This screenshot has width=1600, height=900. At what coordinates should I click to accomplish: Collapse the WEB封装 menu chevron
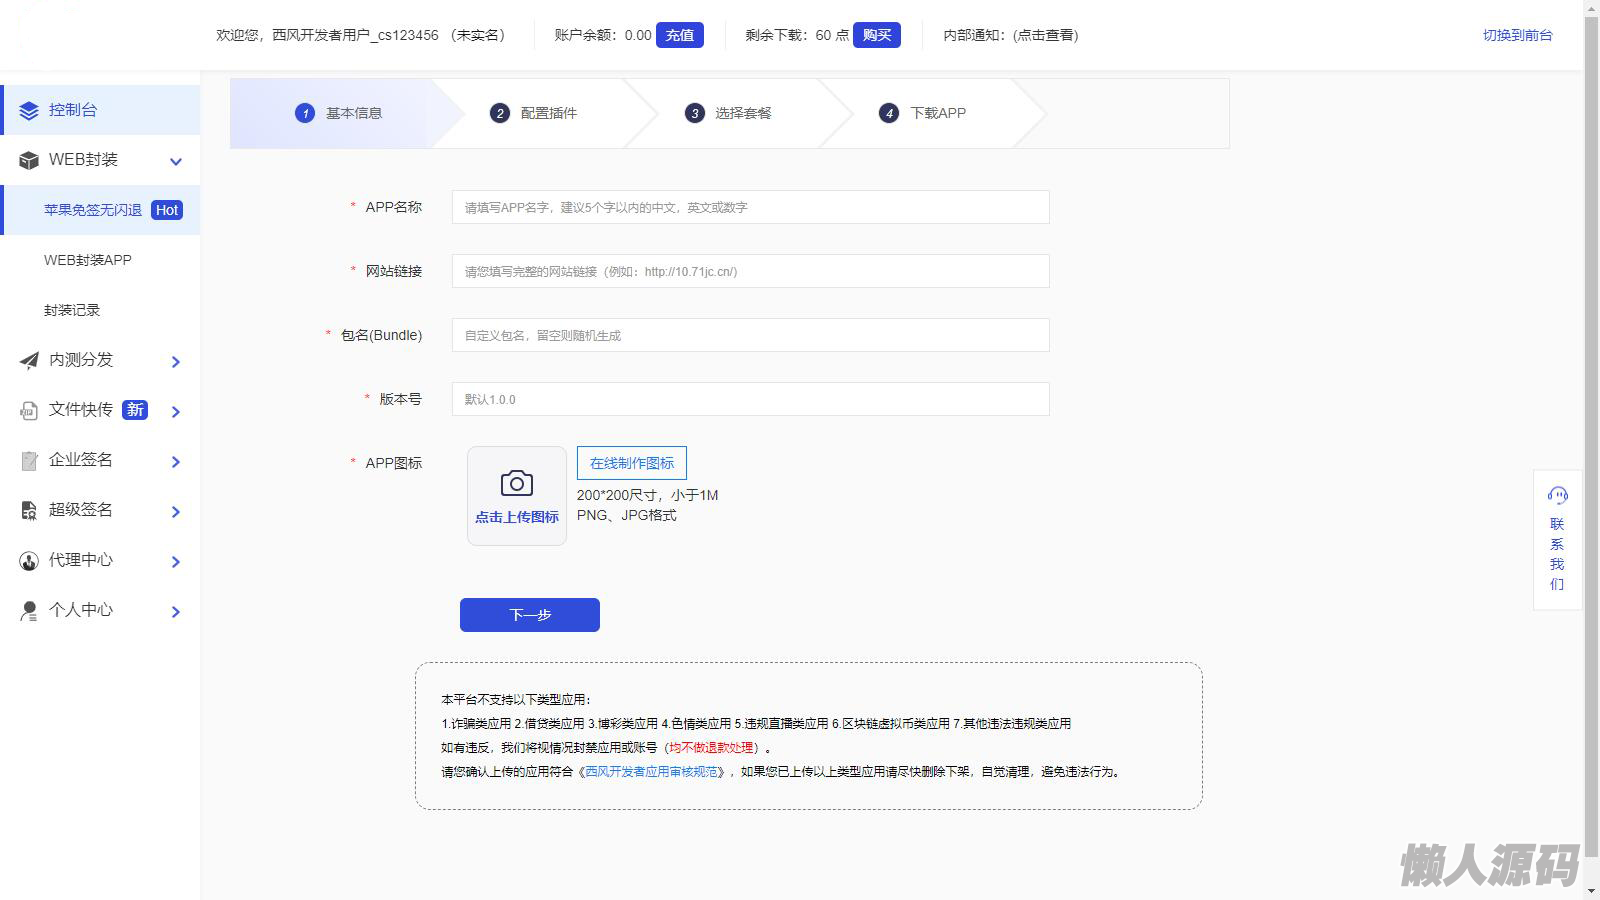176,162
